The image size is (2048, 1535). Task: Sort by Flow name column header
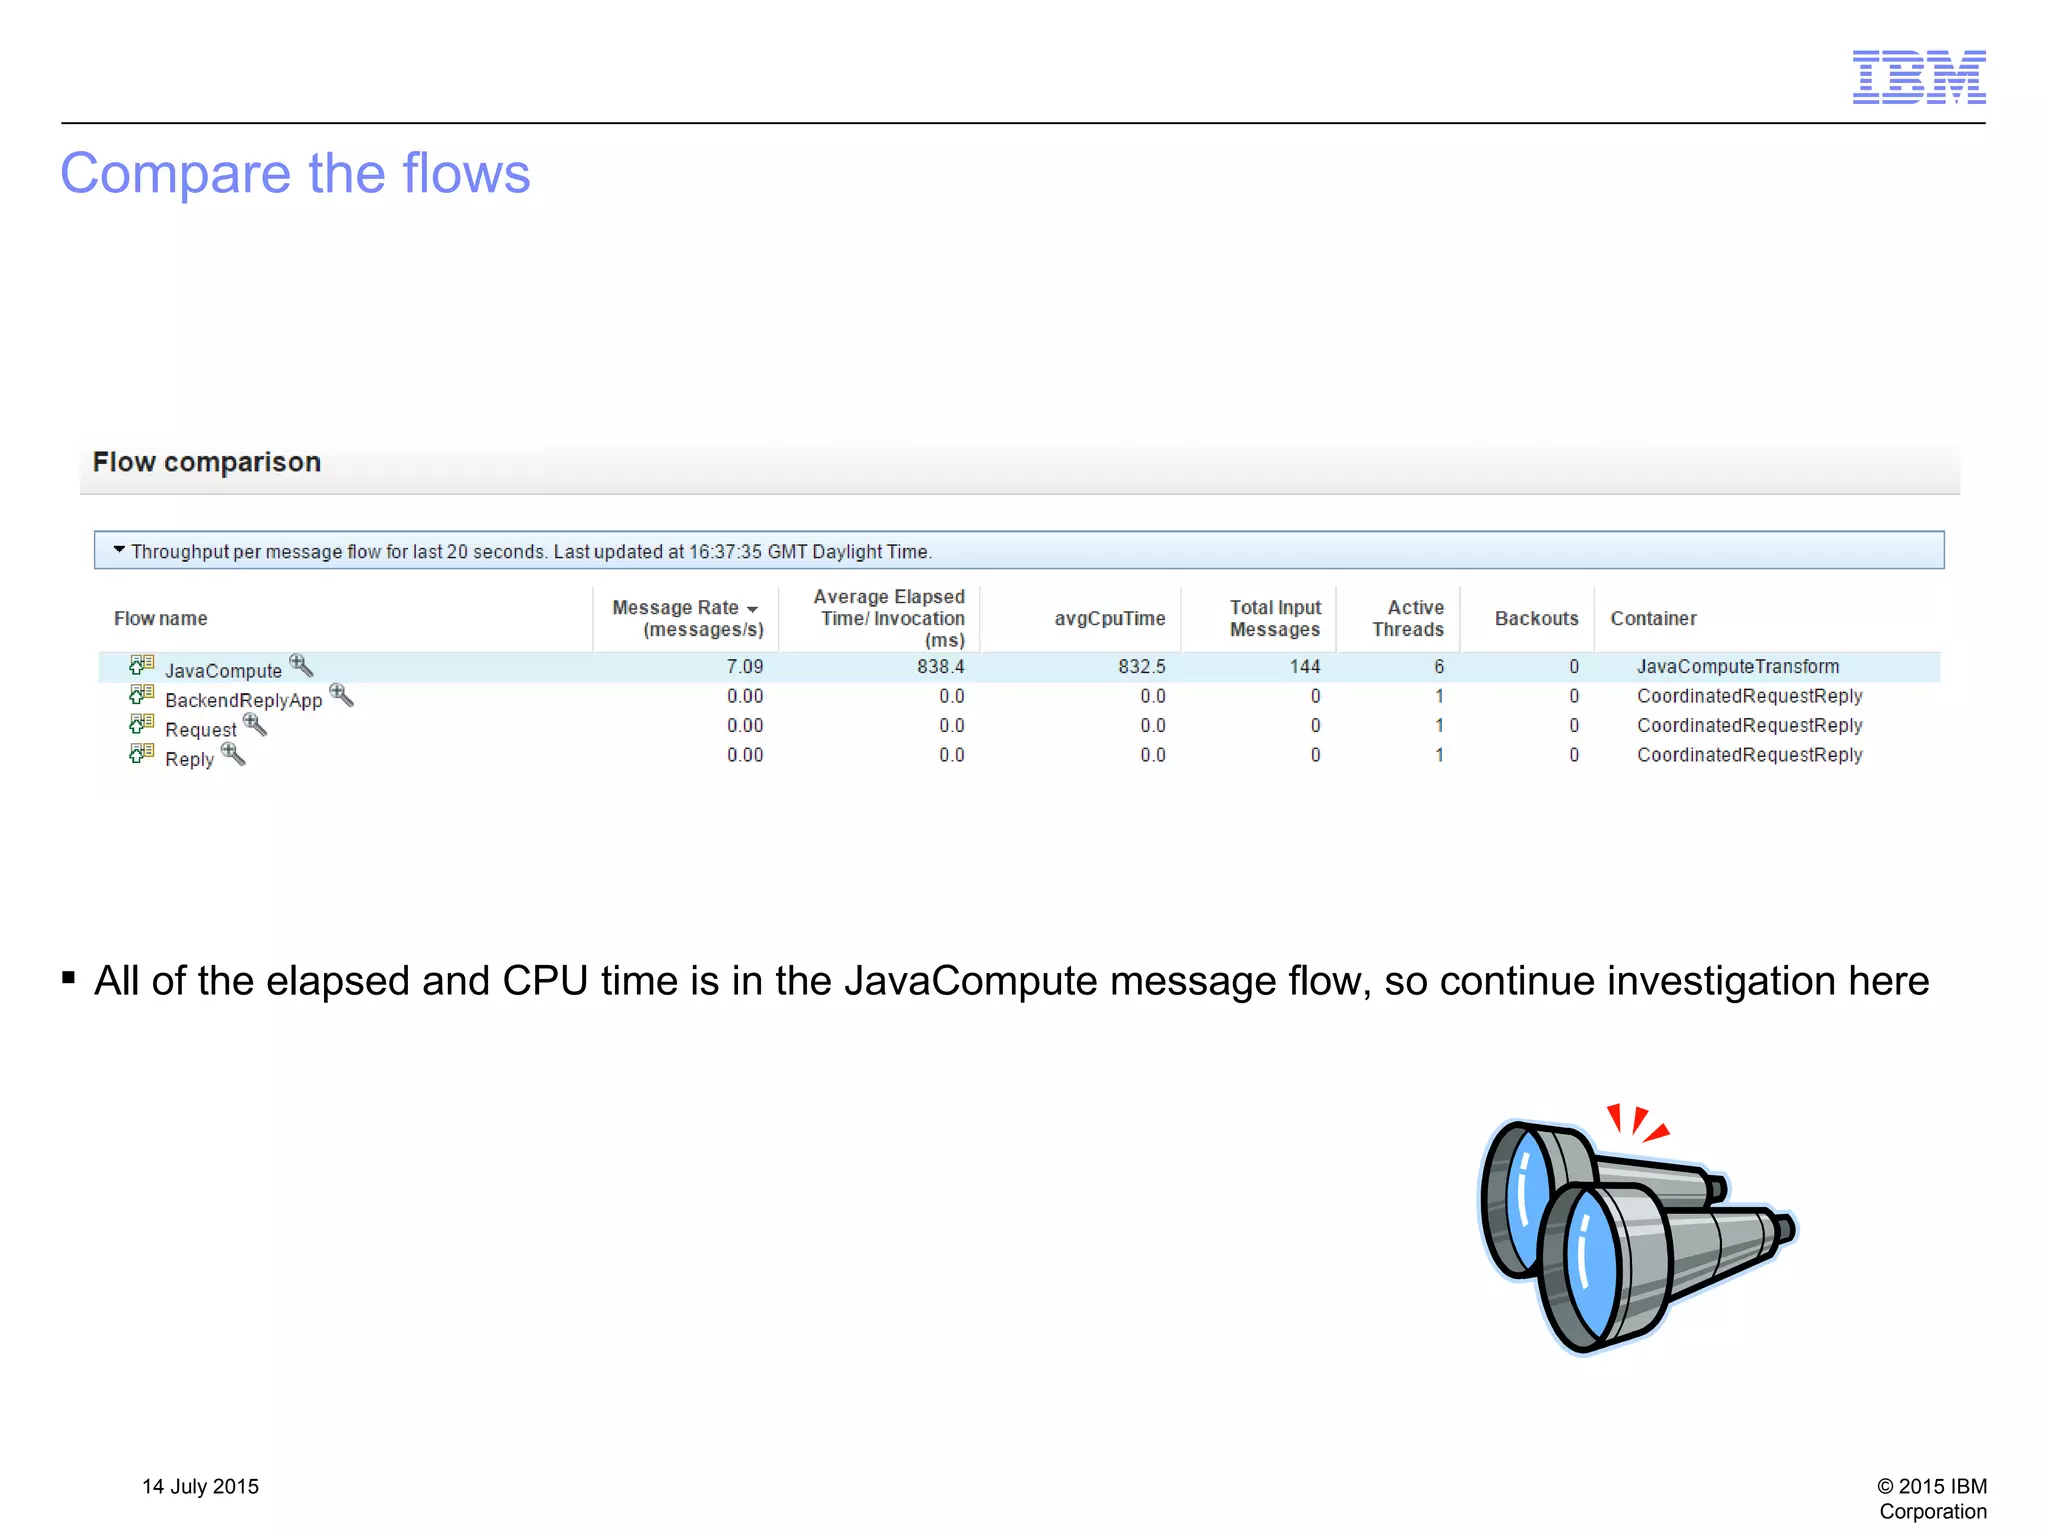tap(161, 619)
